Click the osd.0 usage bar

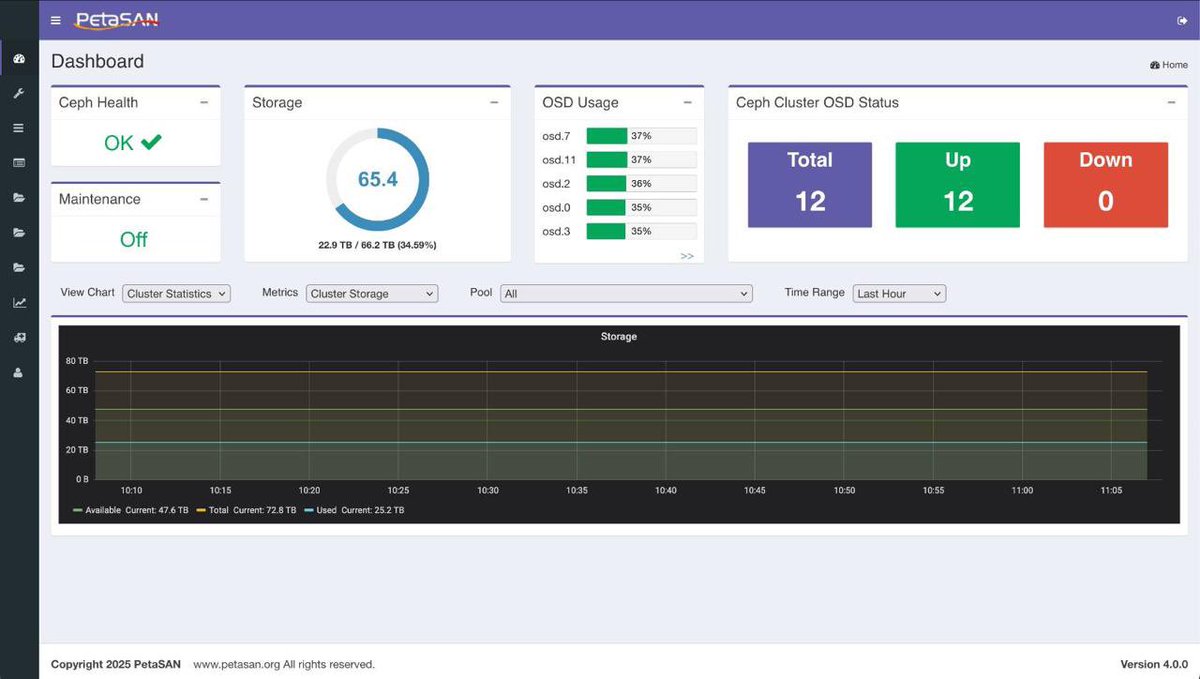[x=641, y=208]
